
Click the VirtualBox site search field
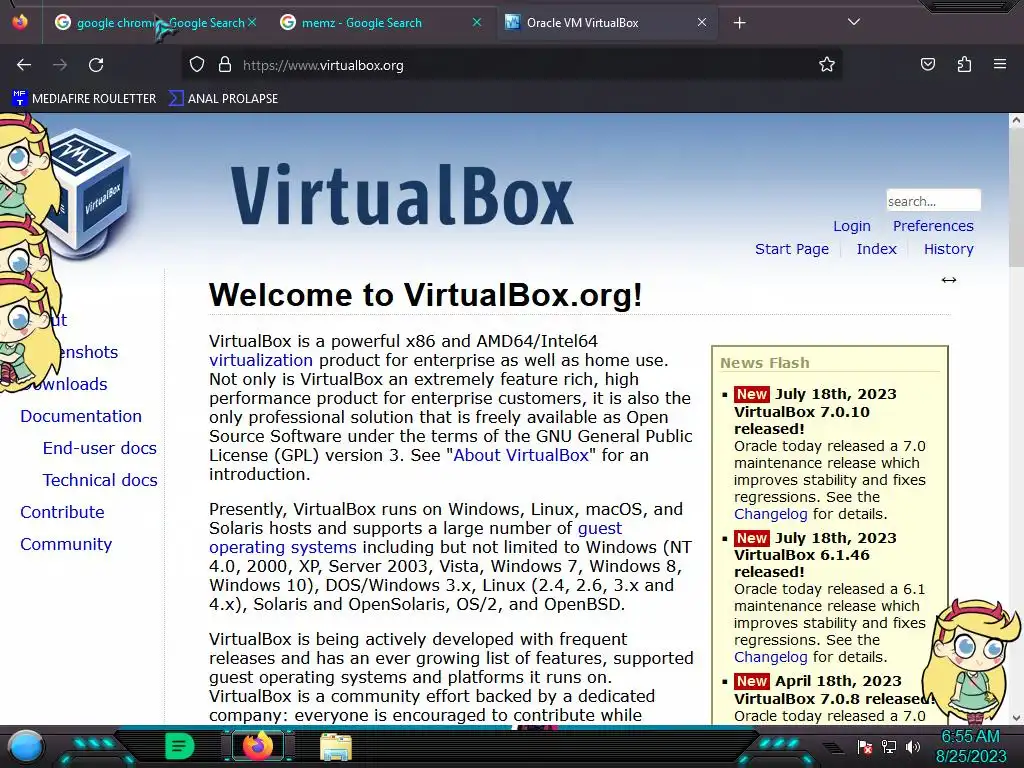pos(933,200)
